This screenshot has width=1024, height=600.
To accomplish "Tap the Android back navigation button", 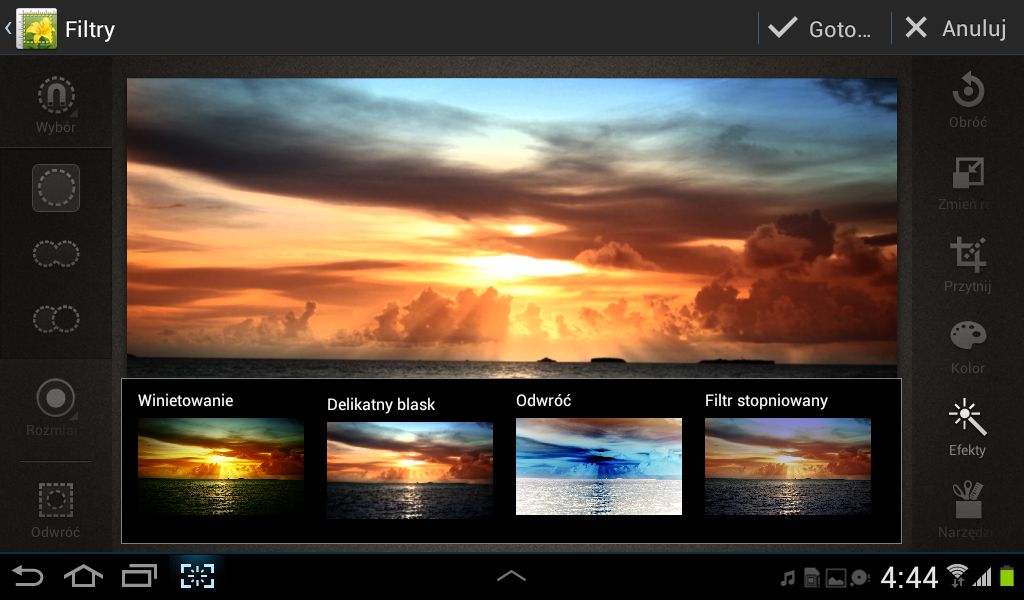I will click(27, 576).
